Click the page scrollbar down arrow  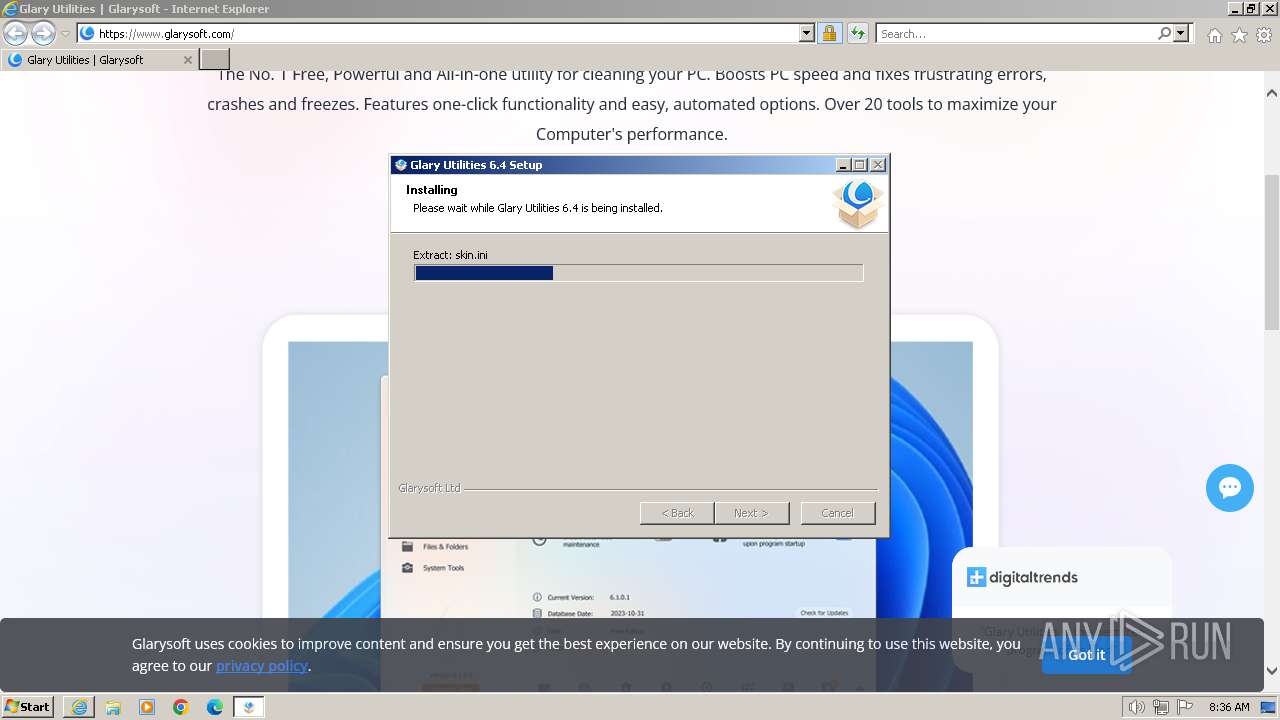coord(1272,672)
